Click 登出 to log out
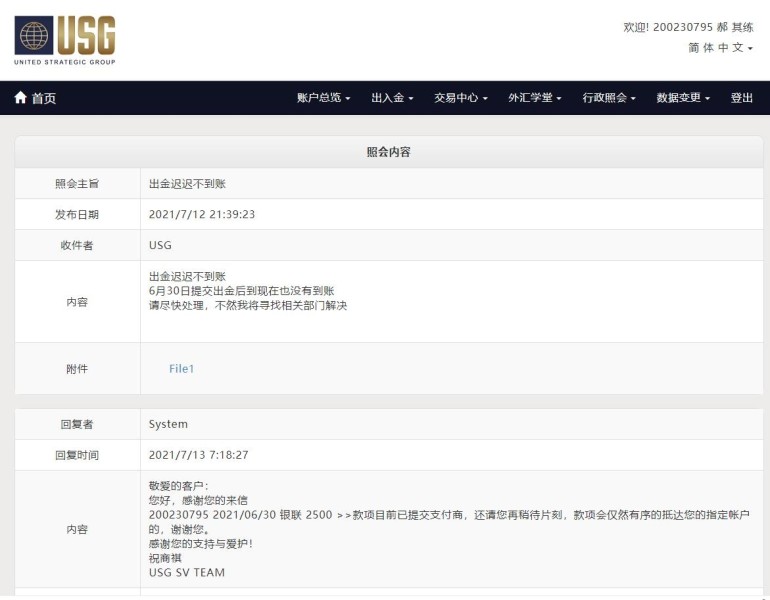The image size is (770, 600). 742,98
